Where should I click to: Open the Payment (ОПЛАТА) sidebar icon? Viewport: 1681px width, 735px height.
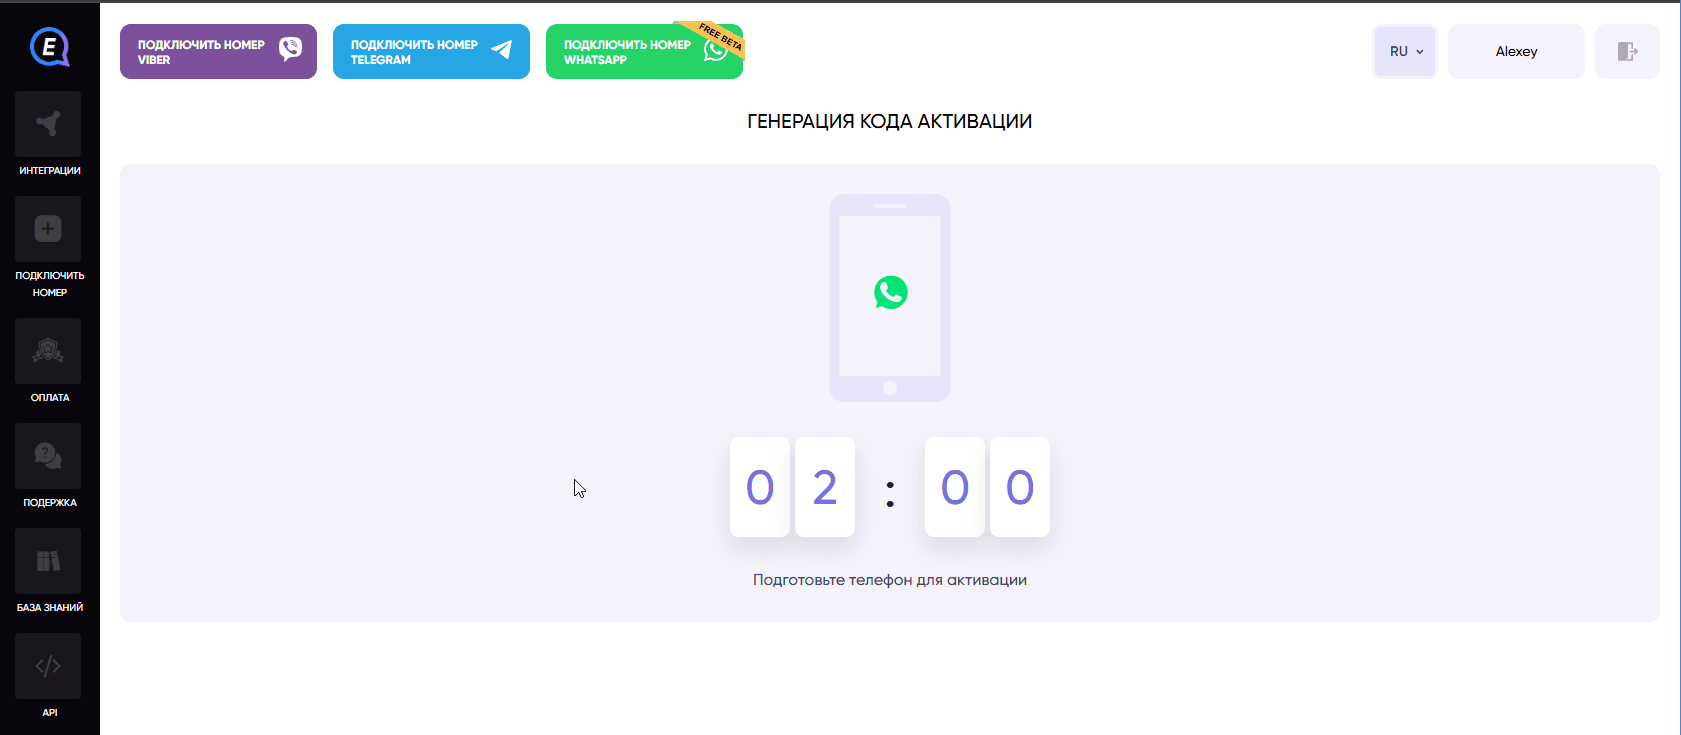pyautogui.click(x=48, y=351)
